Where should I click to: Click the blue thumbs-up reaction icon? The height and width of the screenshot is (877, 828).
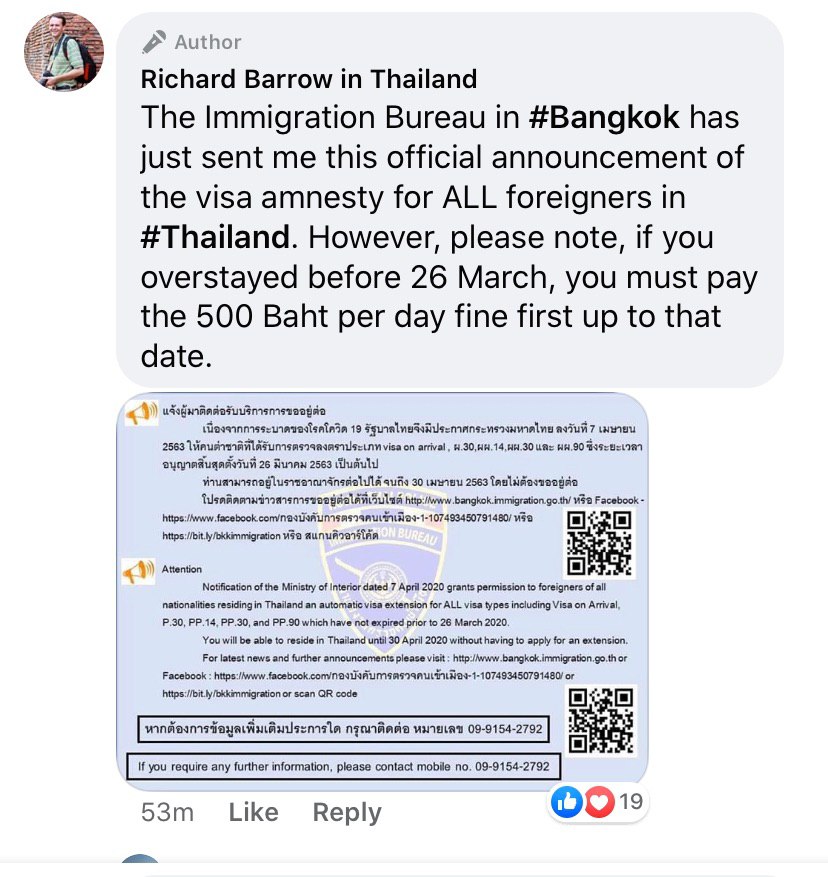(x=566, y=801)
